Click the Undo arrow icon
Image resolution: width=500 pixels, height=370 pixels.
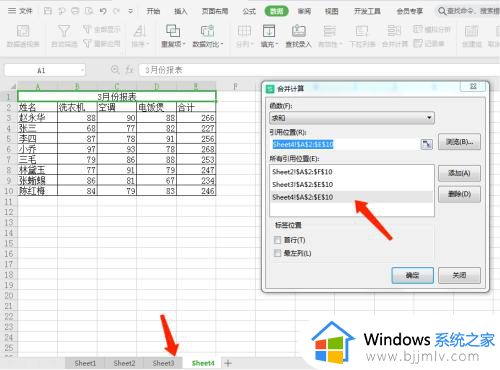(x=103, y=11)
